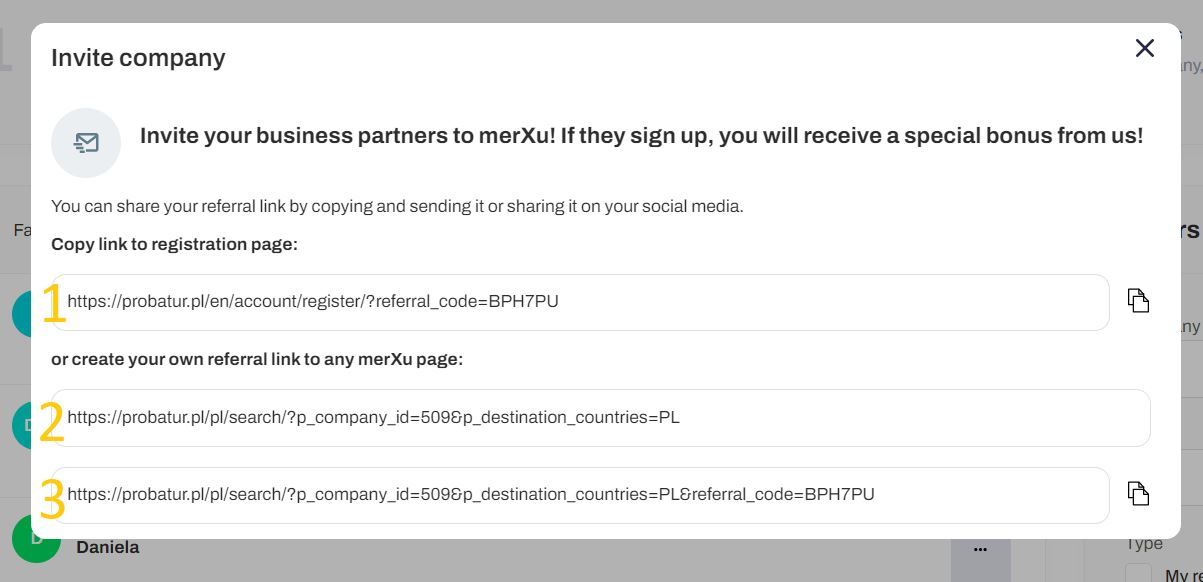Copy the registration page referral link
The height and width of the screenshot is (582, 1203).
point(1138,301)
